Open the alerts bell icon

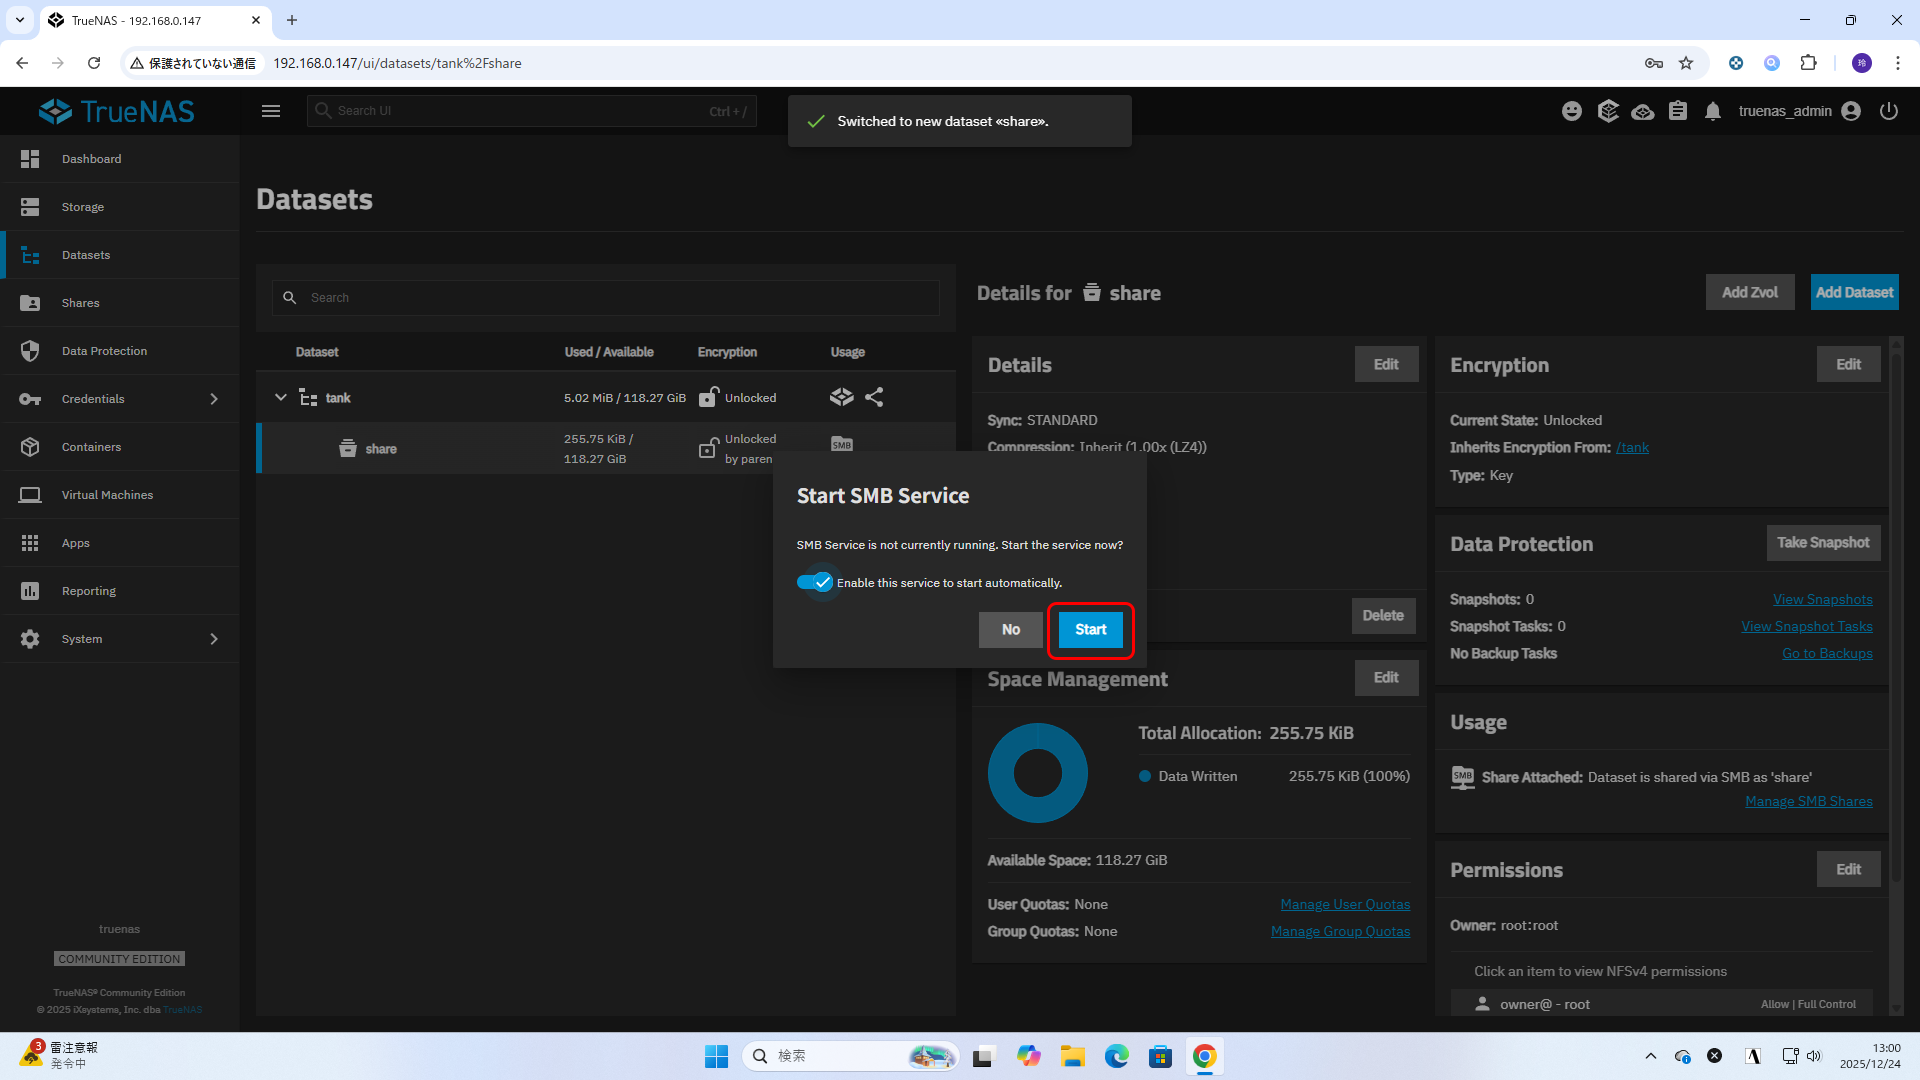pyautogui.click(x=1713, y=111)
